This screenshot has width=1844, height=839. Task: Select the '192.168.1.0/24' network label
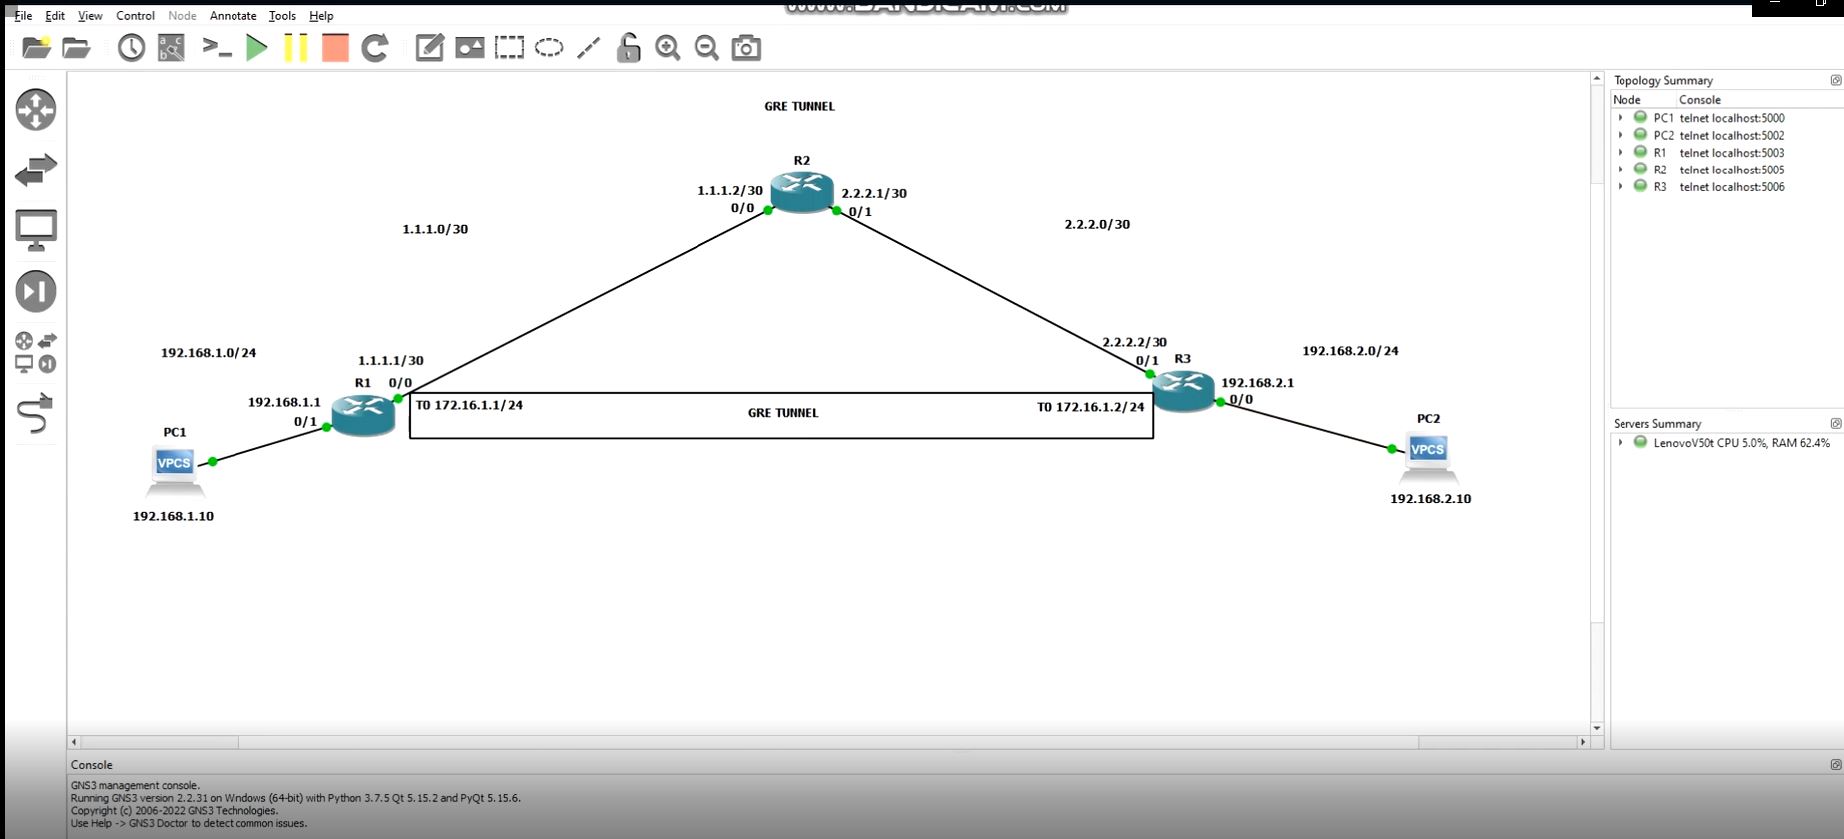[208, 353]
